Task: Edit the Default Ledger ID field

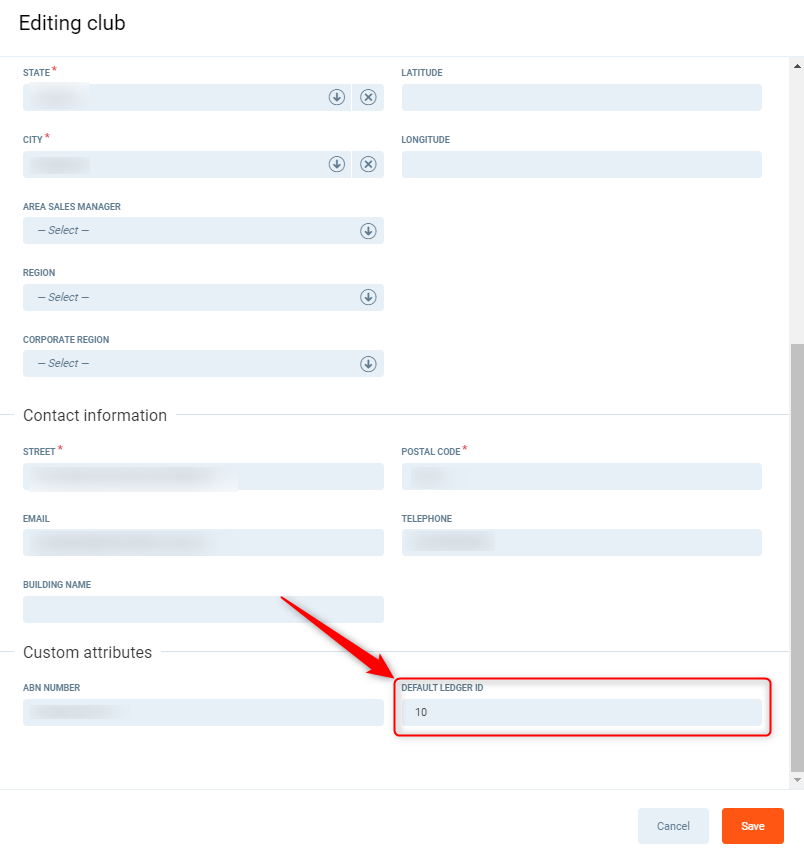Action: point(581,712)
